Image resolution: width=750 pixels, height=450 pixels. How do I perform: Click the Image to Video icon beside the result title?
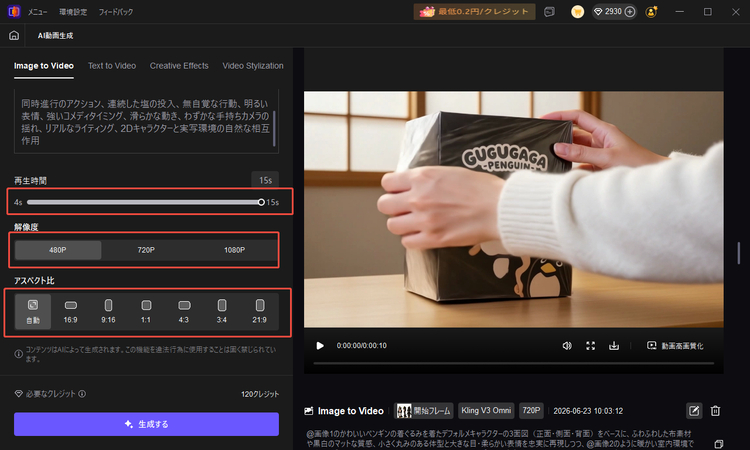pyautogui.click(x=309, y=411)
